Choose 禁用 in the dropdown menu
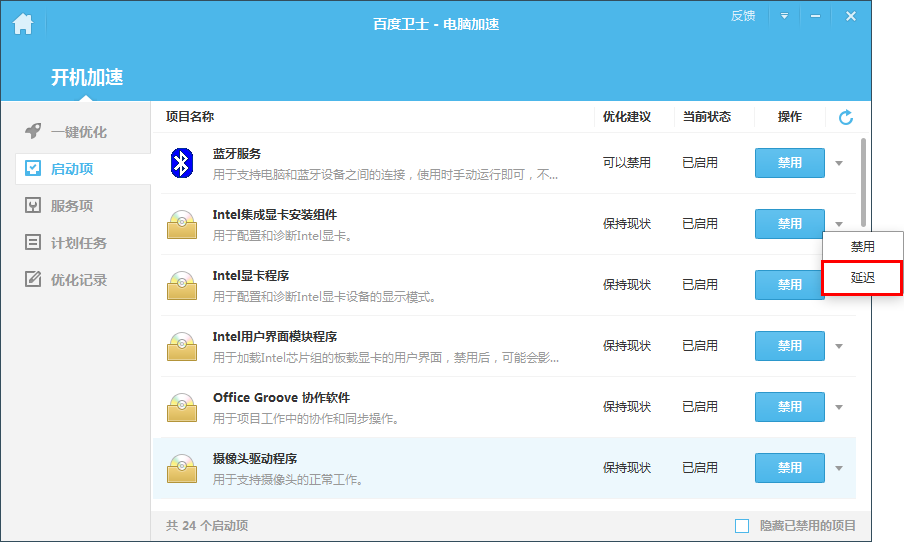Image resolution: width=904 pixels, height=542 pixels. pyautogui.click(x=862, y=247)
